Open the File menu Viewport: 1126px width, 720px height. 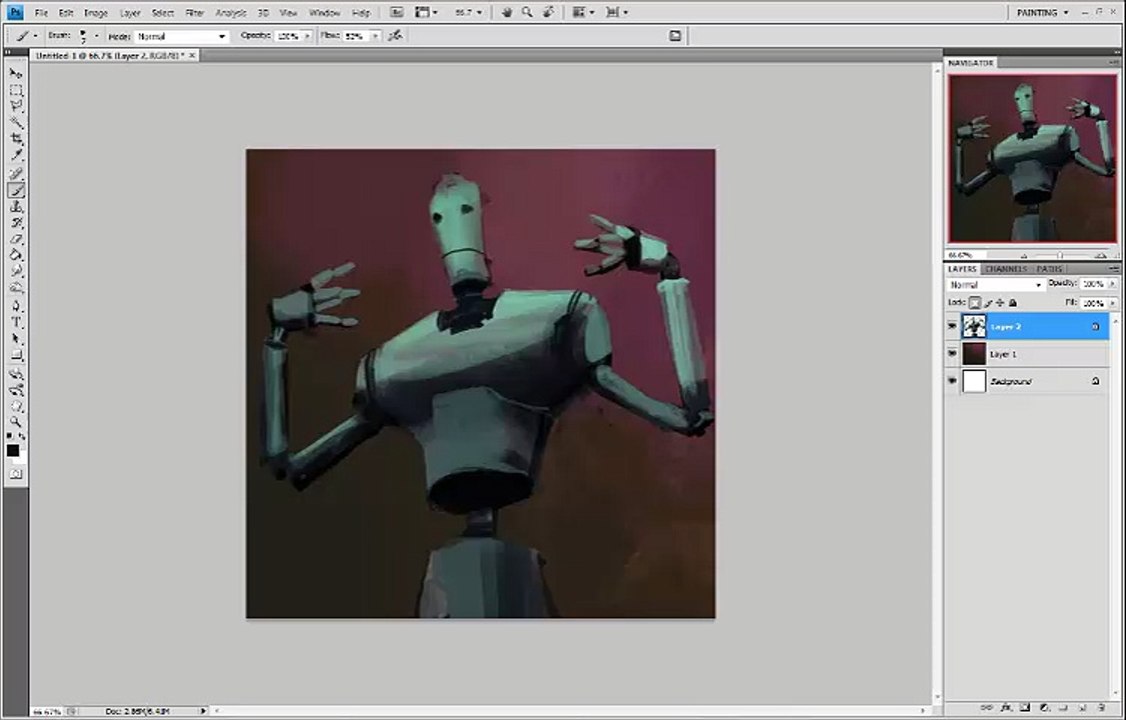coord(41,13)
